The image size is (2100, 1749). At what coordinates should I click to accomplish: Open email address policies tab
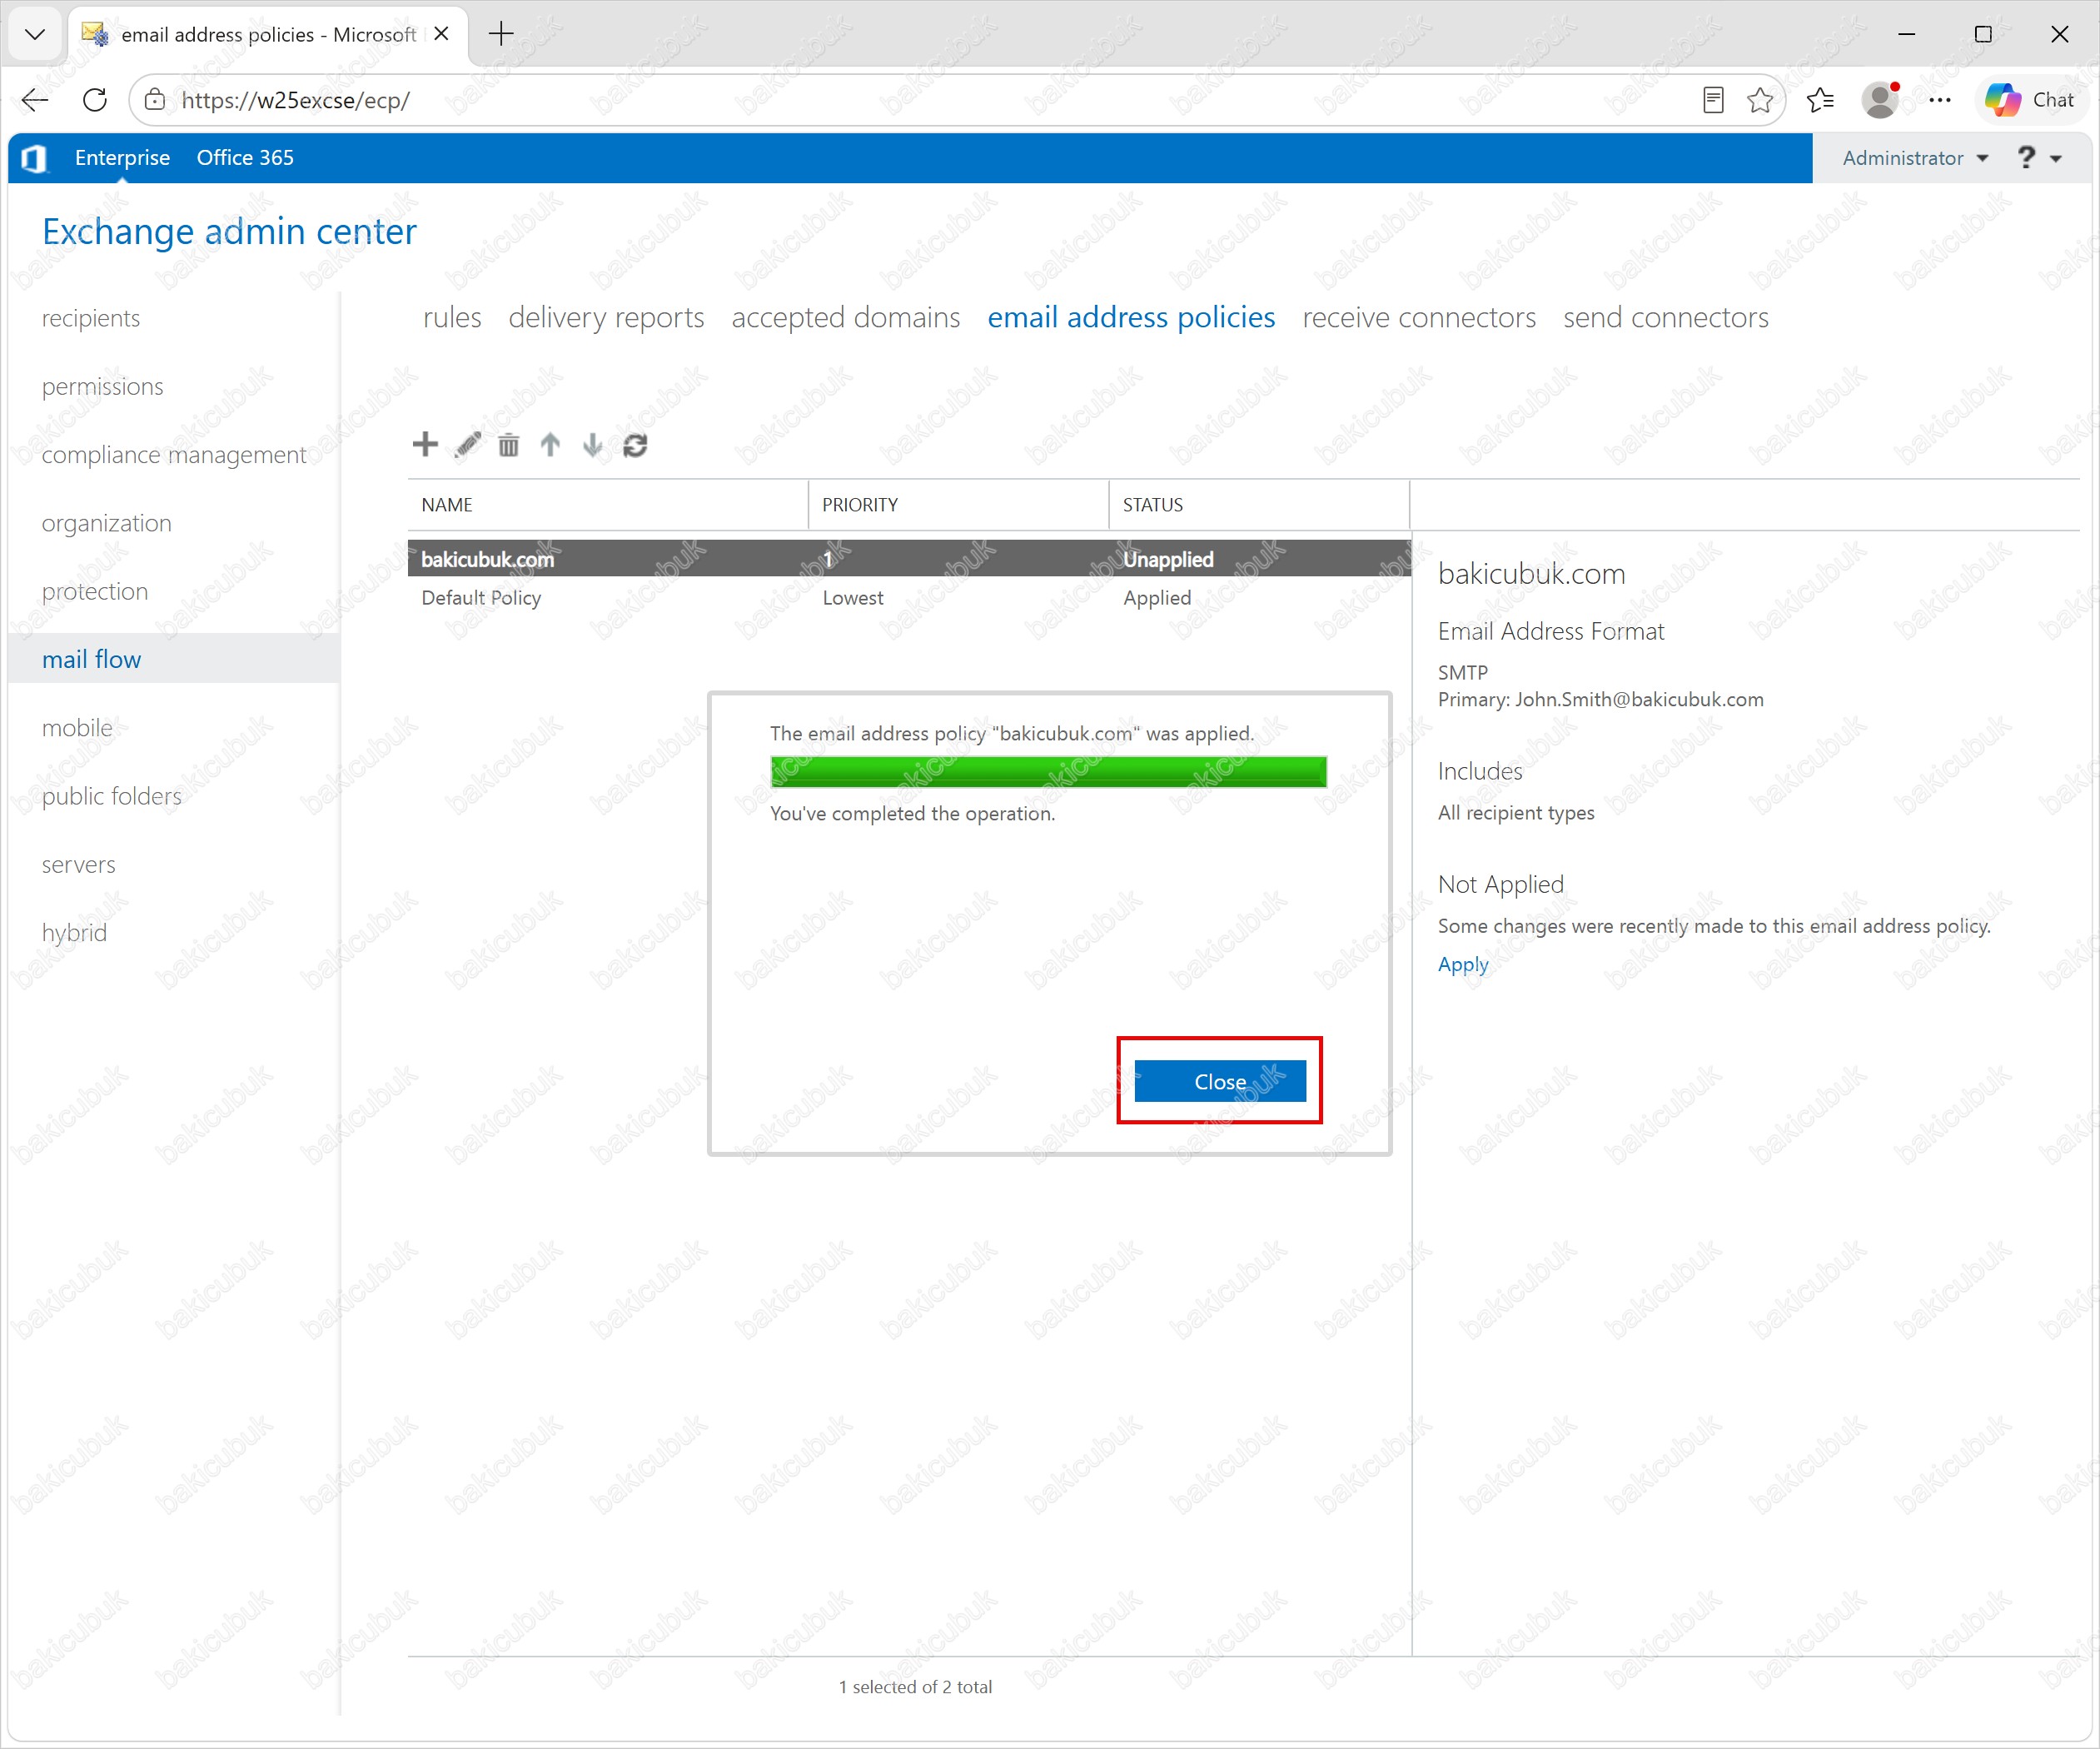pyautogui.click(x=1131, y=318)
